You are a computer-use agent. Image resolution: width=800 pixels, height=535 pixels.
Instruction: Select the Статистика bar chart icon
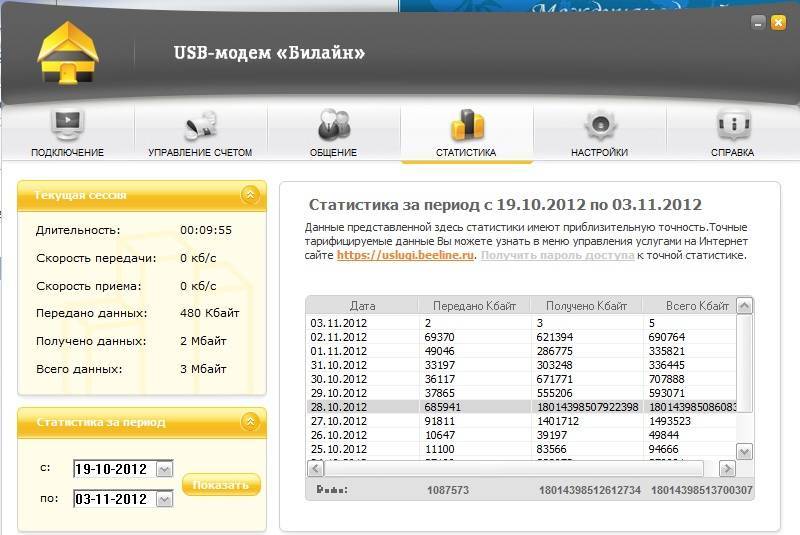point(467,125)
